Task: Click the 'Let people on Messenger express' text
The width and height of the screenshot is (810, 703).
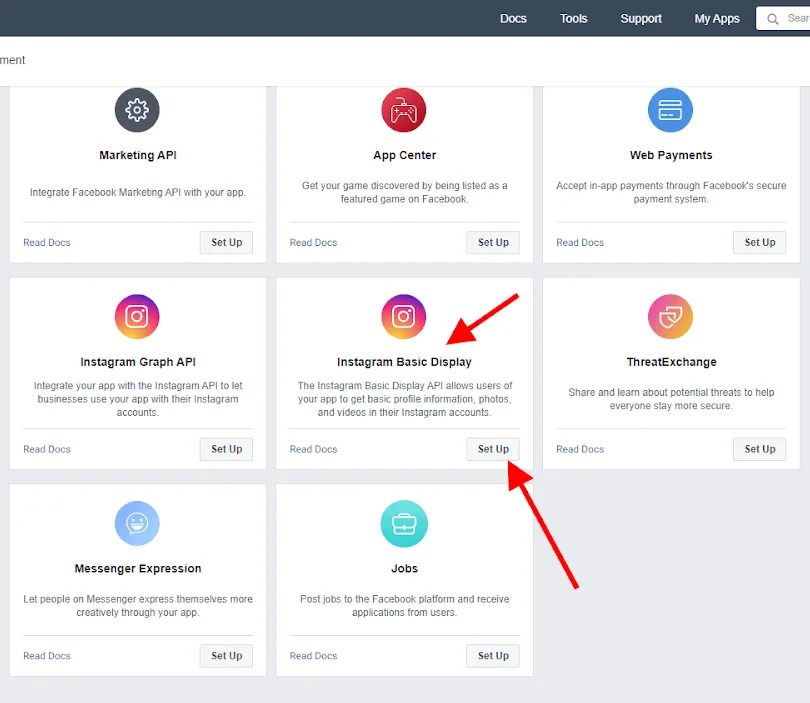Action: pyautogui.click(x=138, y=605)
